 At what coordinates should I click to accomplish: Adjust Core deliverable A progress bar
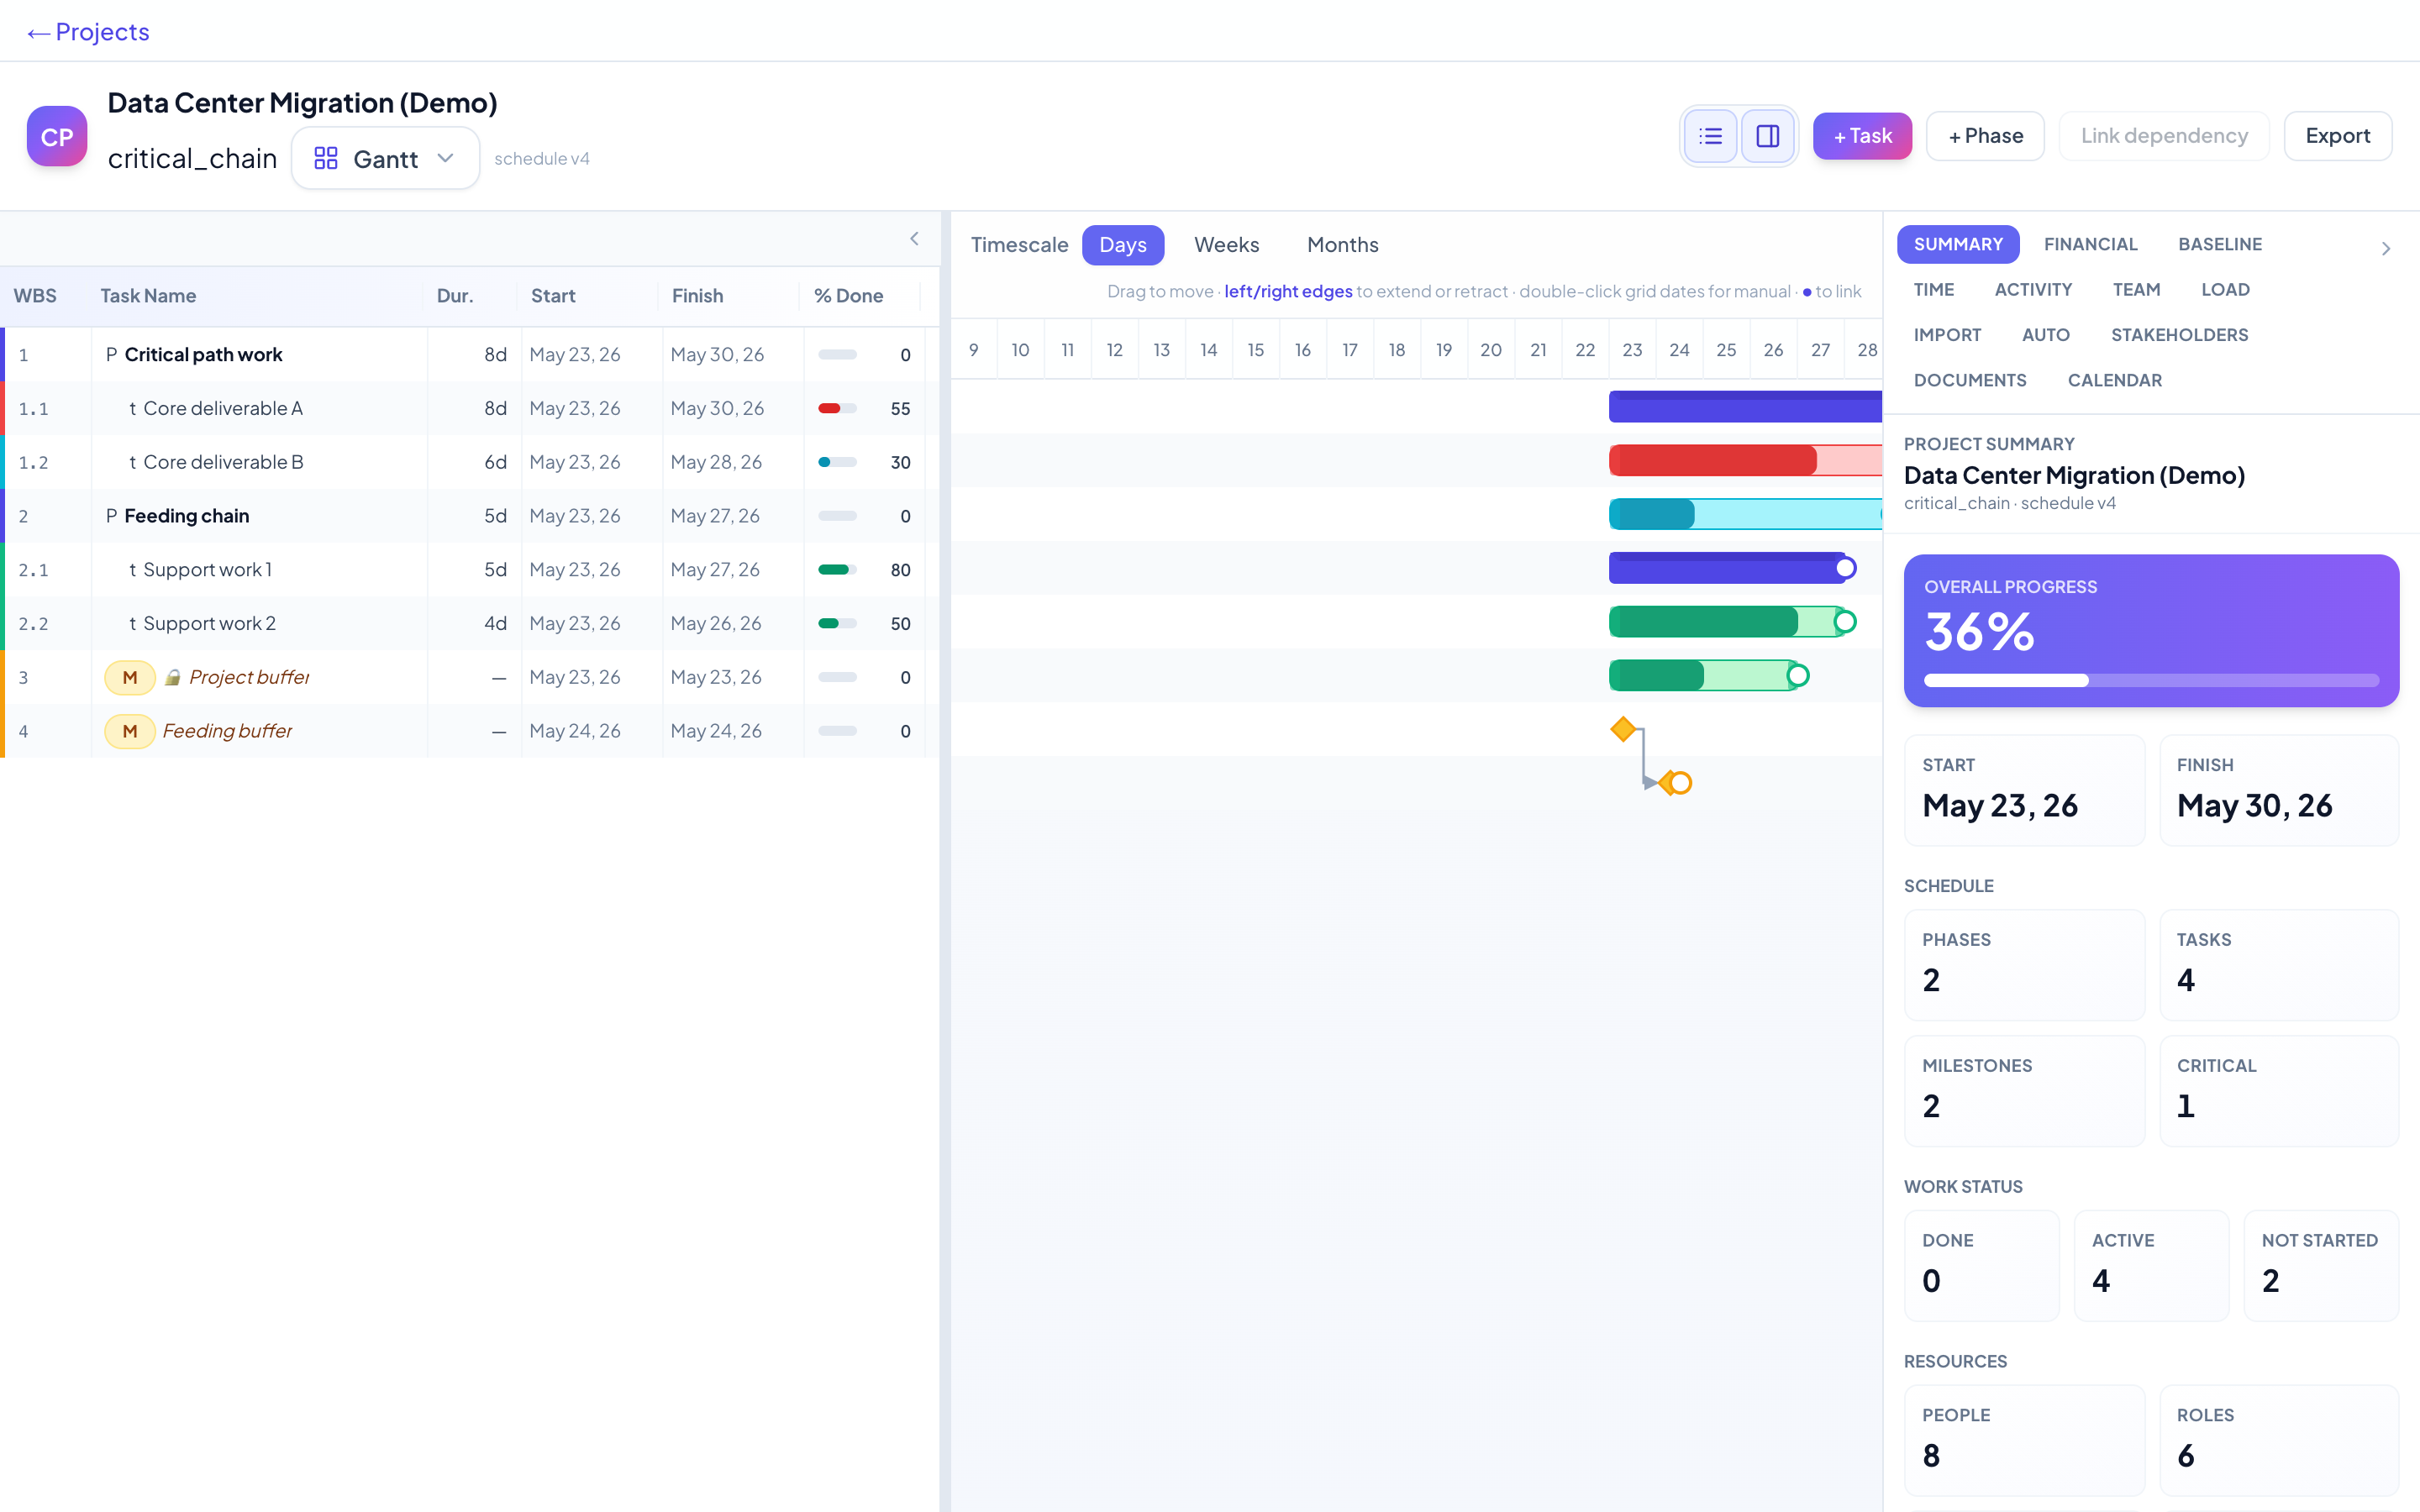(x=837, y=409)
